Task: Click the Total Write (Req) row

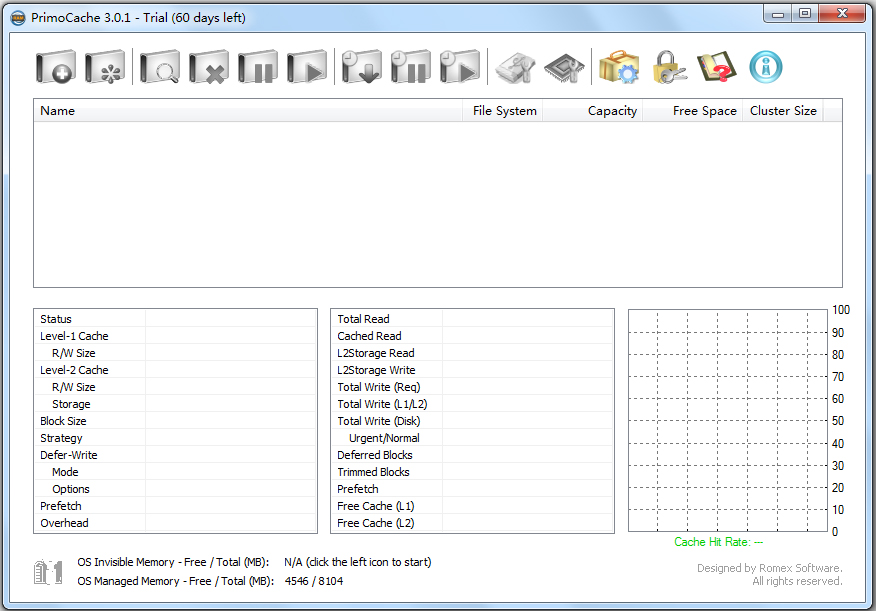Action: tap(473, 387)
